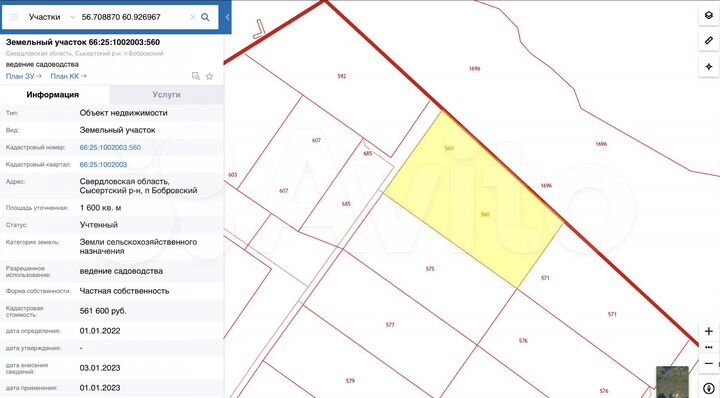Open the map layers button
The width and height of the screenshot is (720, 398).
coord(709,15)
